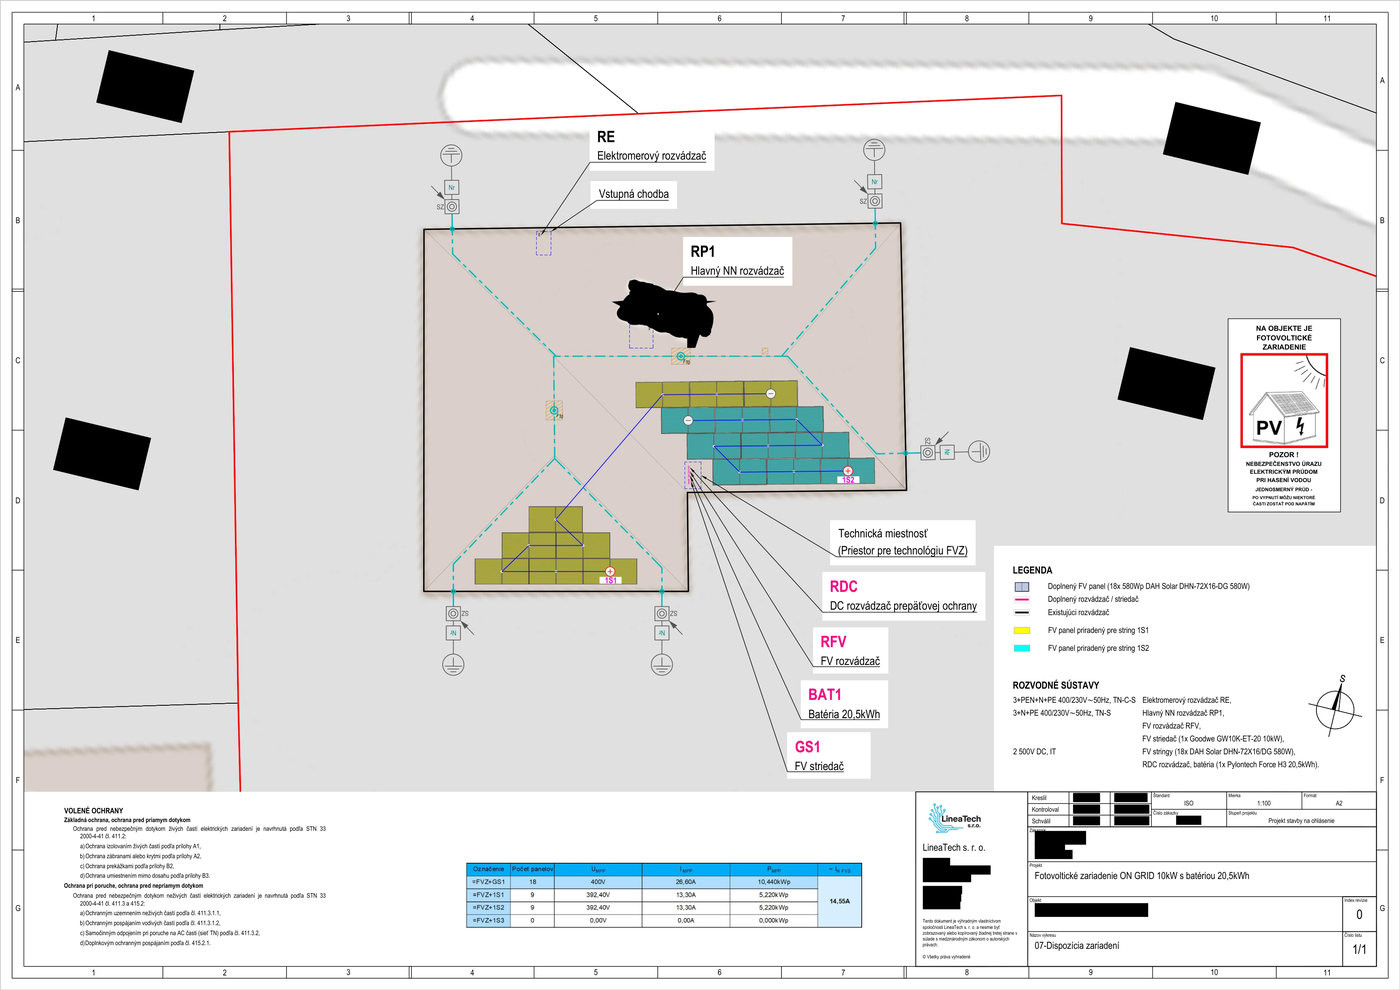Click the scale value 1:100
This screenshot has height=990, width=1400.
pyautogui.click(x=1264, y=803)
